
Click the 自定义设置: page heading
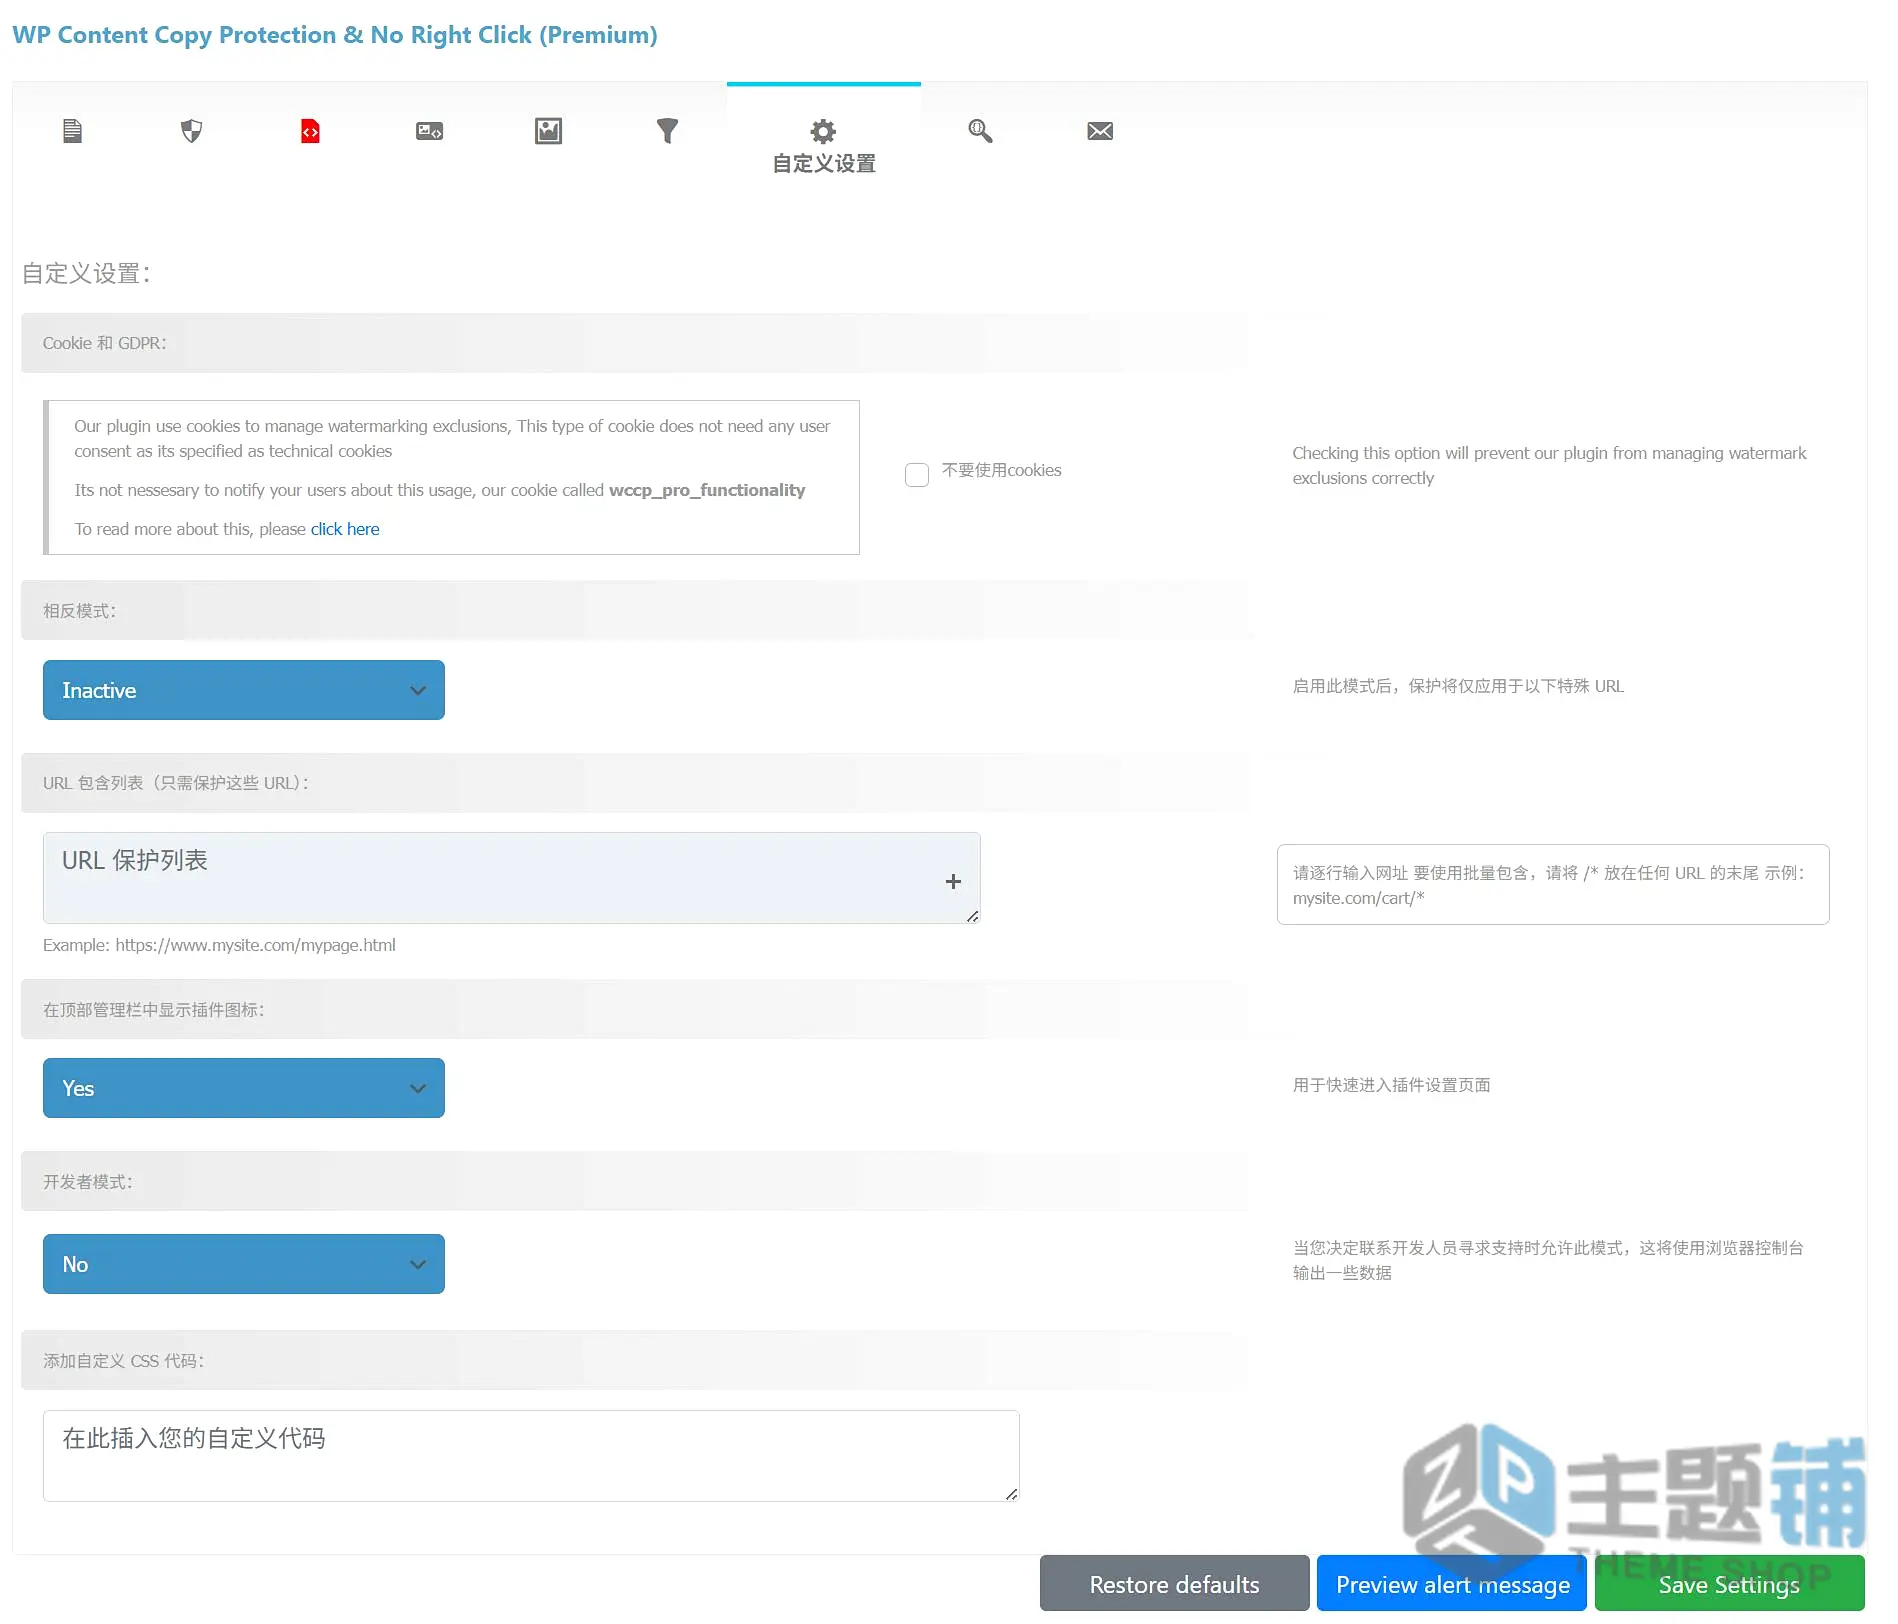coord(87,273)
